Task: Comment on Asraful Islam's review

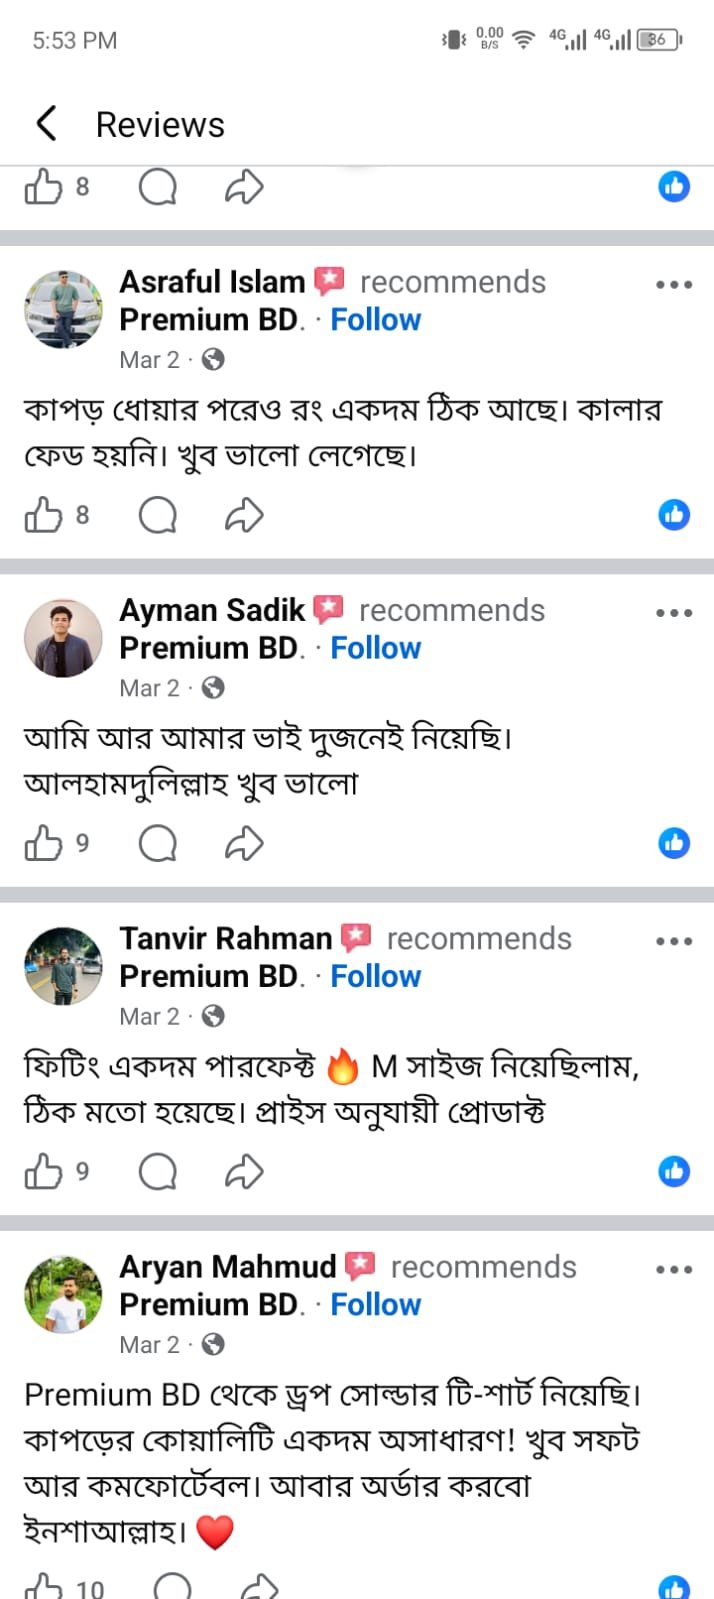Action: 157,515
